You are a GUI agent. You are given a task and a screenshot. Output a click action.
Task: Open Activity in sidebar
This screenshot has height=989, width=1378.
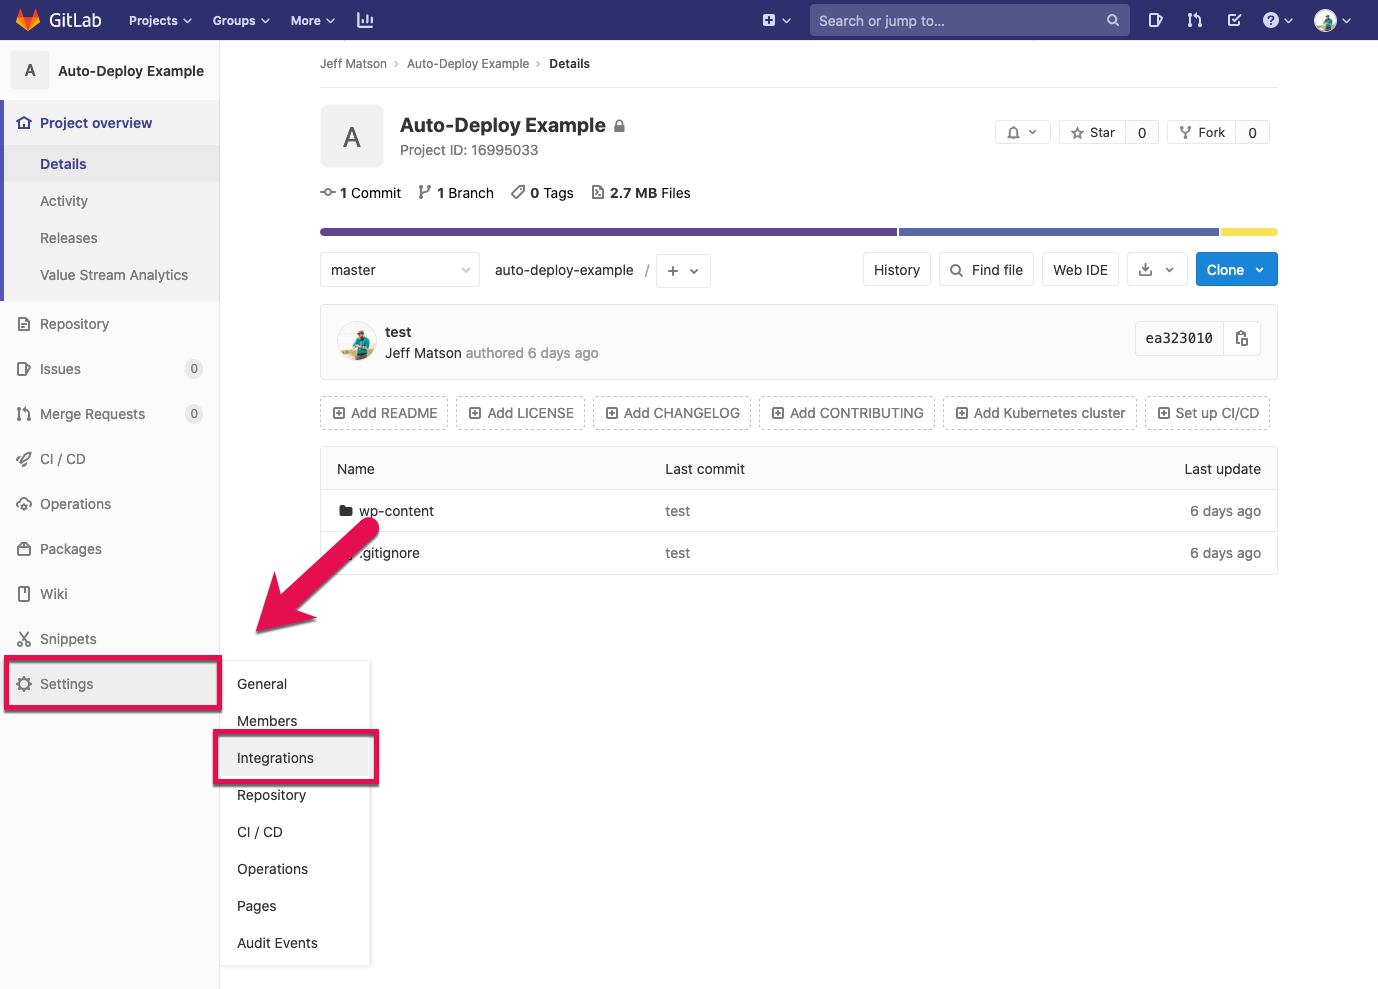tap(64, 201)
